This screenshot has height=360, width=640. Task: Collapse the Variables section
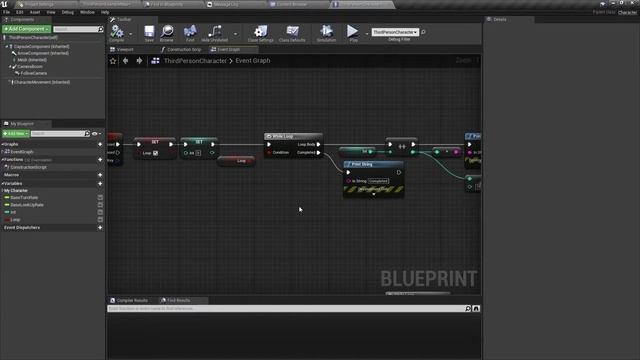coord(2,184)
